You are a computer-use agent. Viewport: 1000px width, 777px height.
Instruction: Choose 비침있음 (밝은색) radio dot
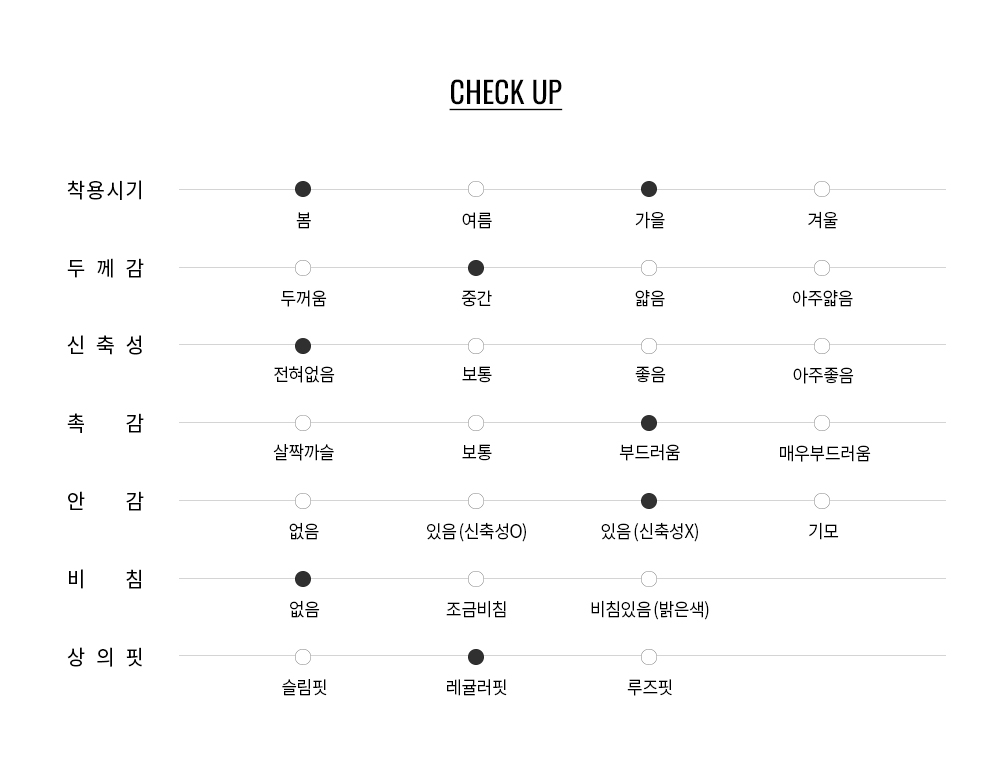tap(649, 579)
